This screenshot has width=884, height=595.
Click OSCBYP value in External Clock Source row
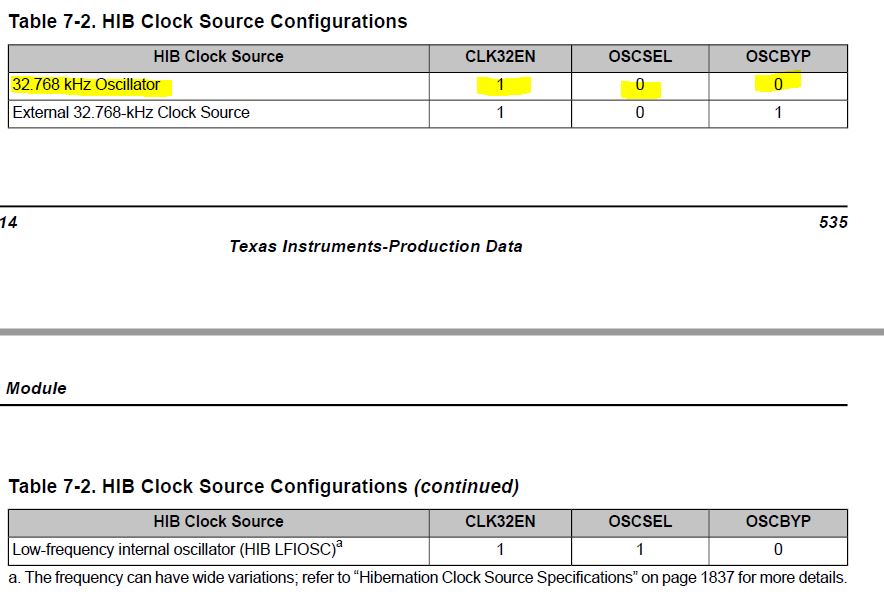(778, 113)
